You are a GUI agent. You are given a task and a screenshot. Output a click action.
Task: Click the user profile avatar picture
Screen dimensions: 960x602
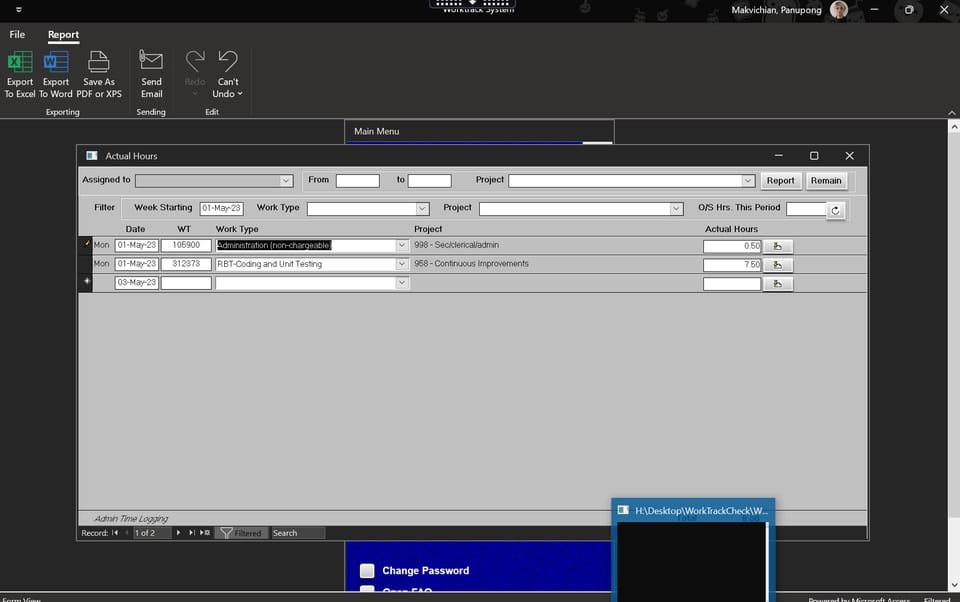839,10
